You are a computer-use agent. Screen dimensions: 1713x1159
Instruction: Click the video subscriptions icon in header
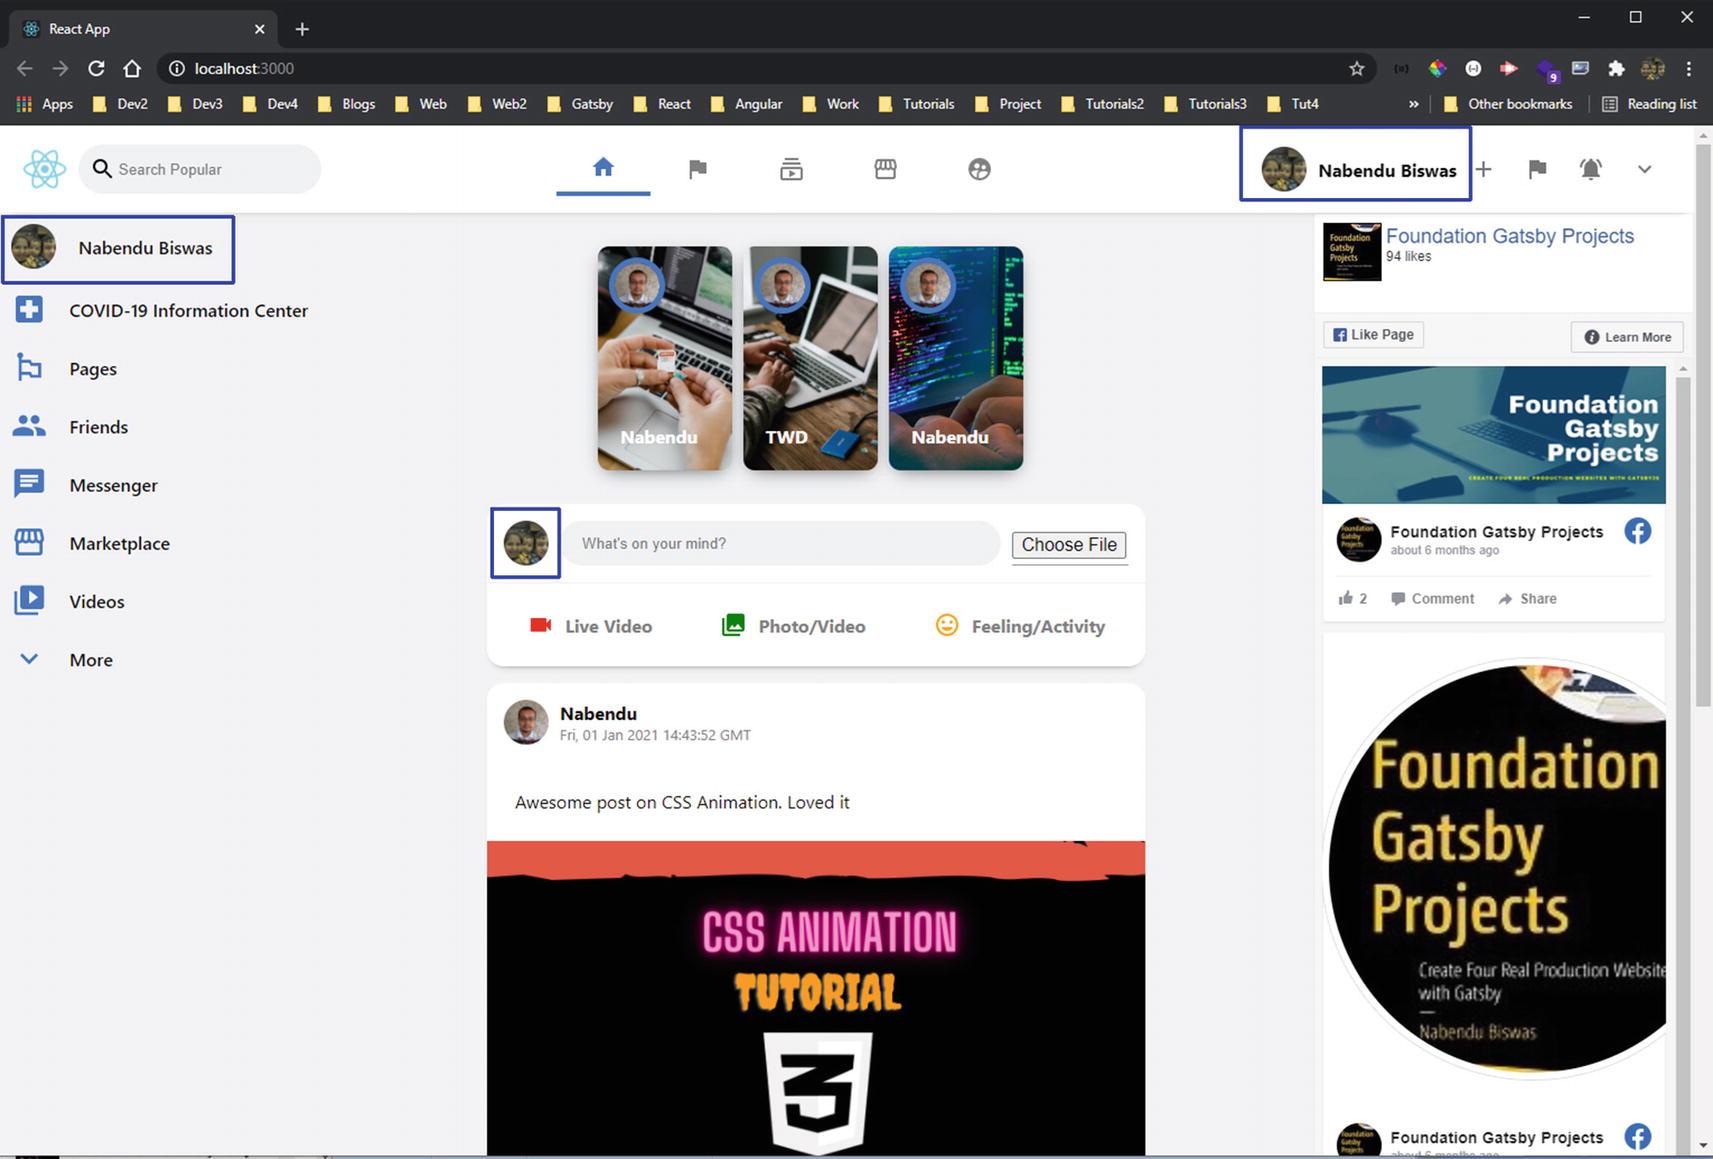coord(791,169)
